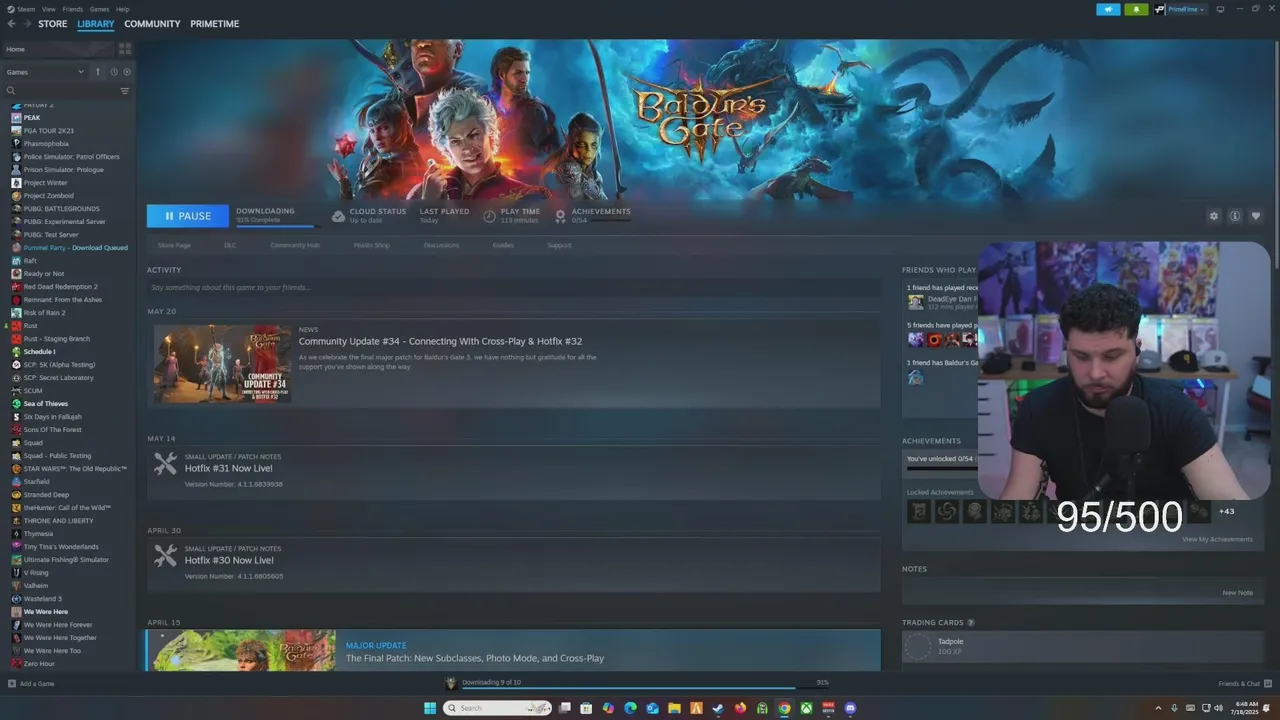Open the DLC link

coord(230,245)
